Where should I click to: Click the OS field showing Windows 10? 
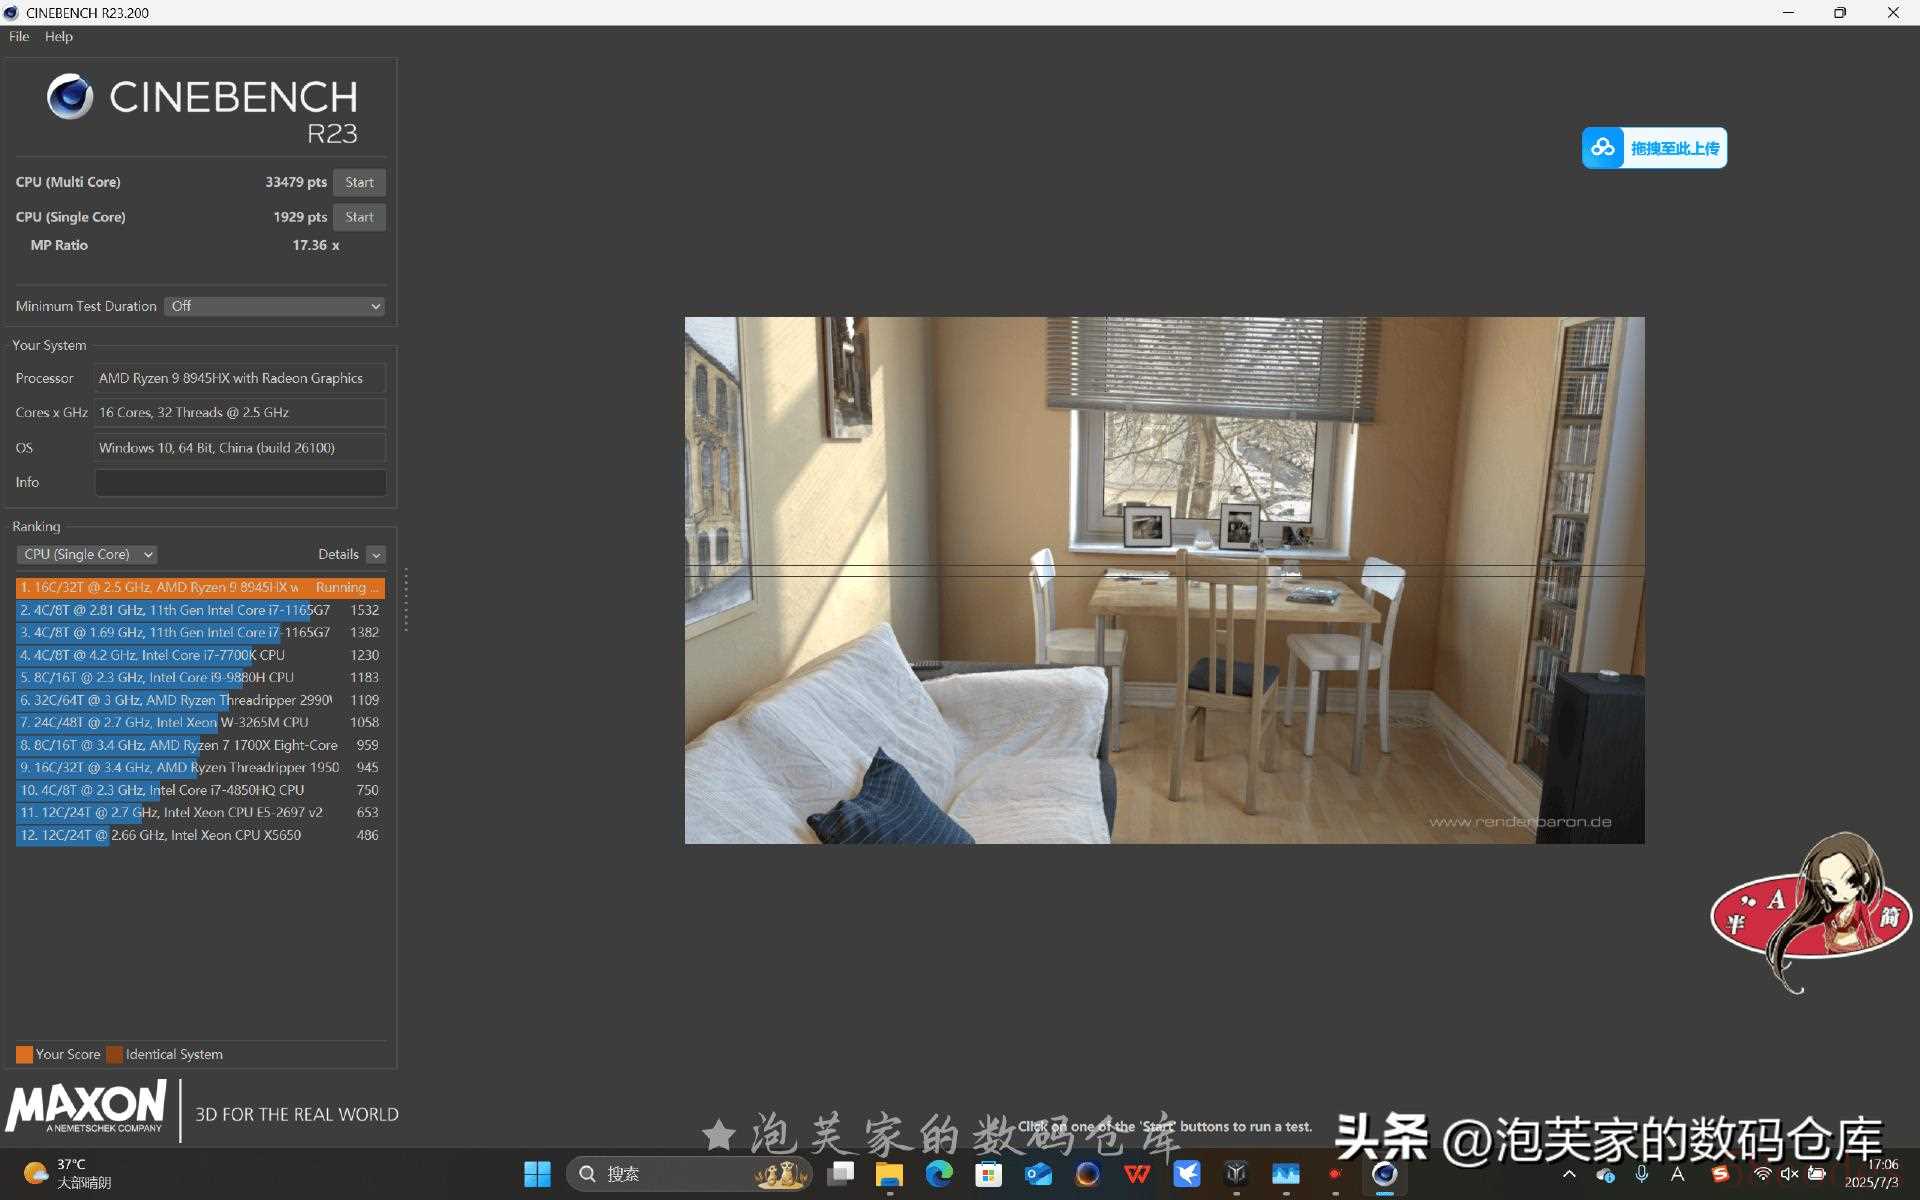[240, 447]
